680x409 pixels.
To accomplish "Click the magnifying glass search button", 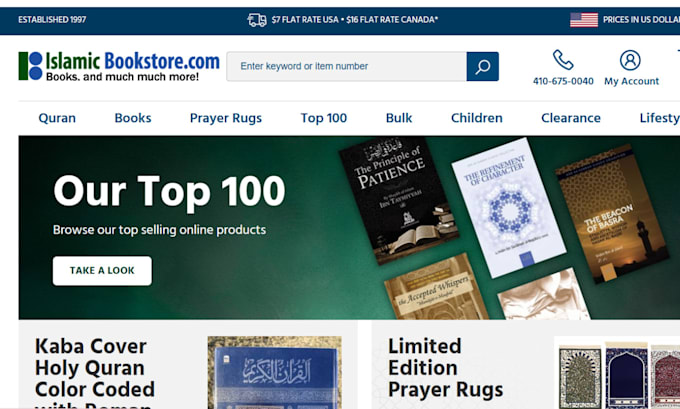I will (x=482, y=66).
